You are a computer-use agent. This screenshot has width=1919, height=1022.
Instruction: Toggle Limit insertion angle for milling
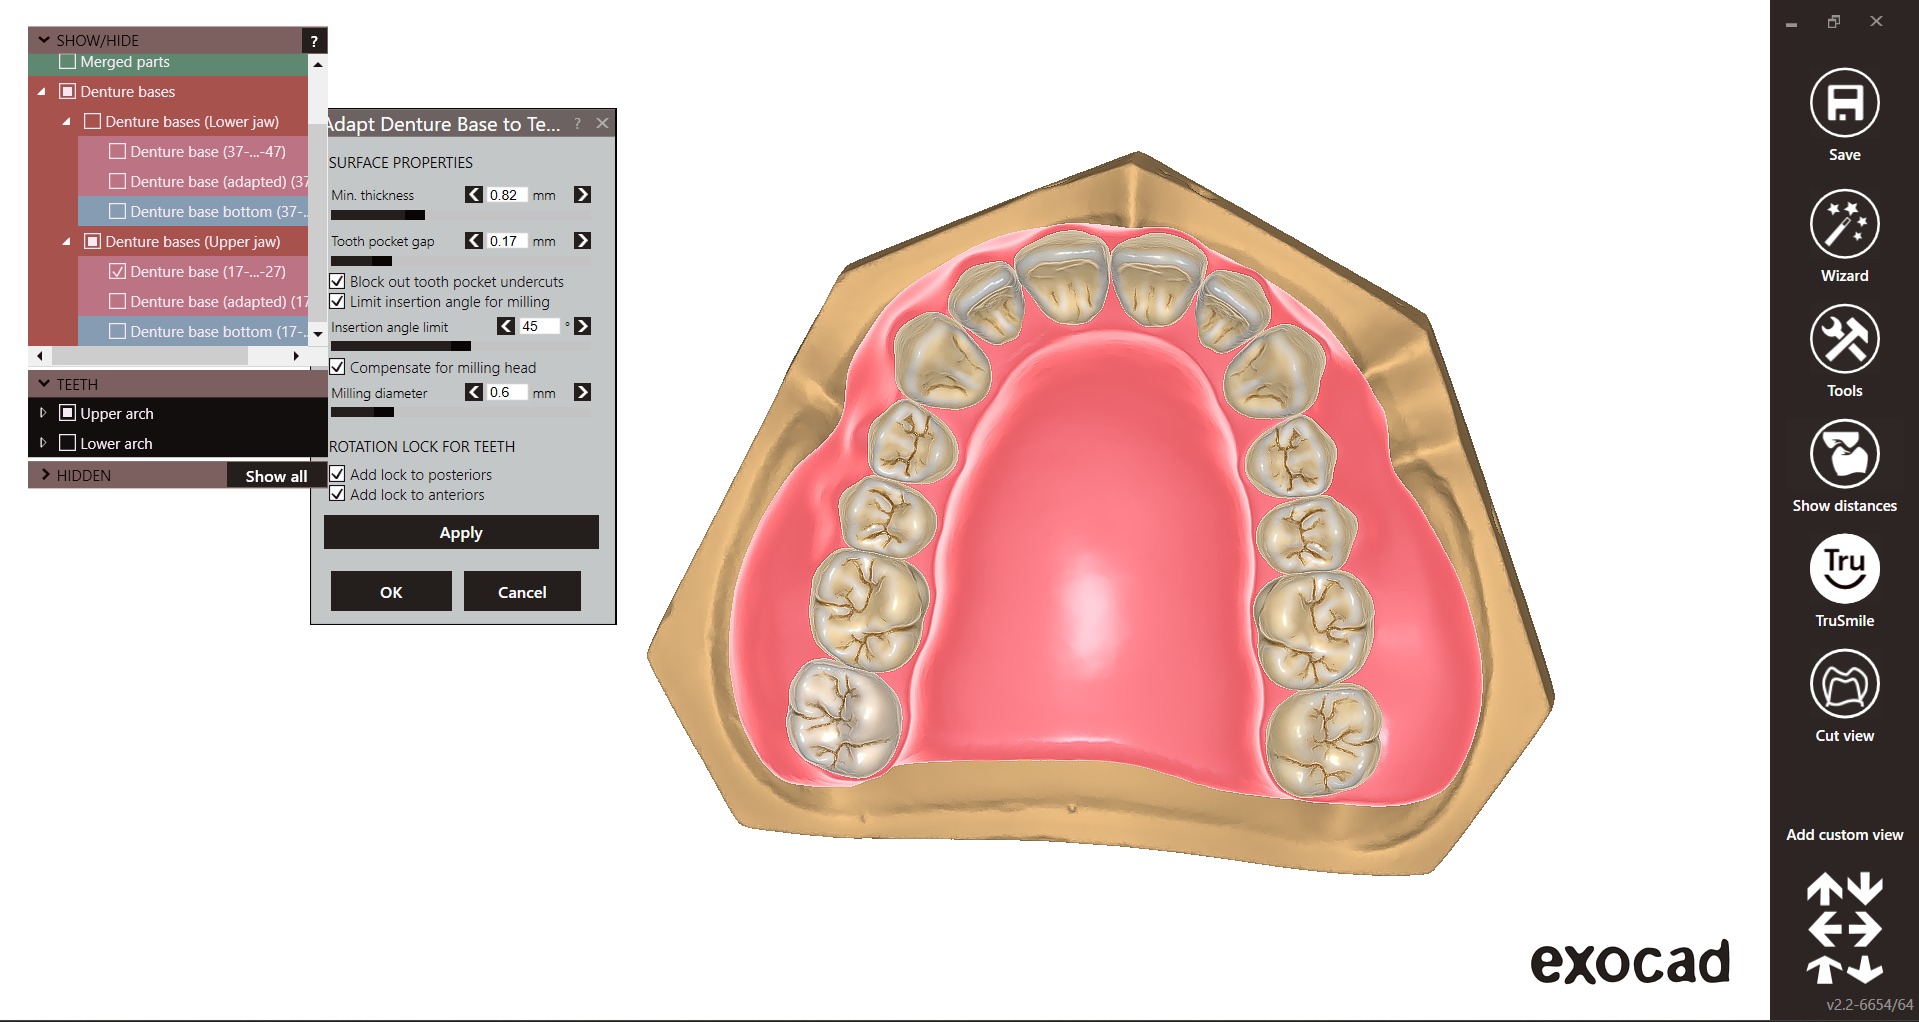tap(338, 301)
